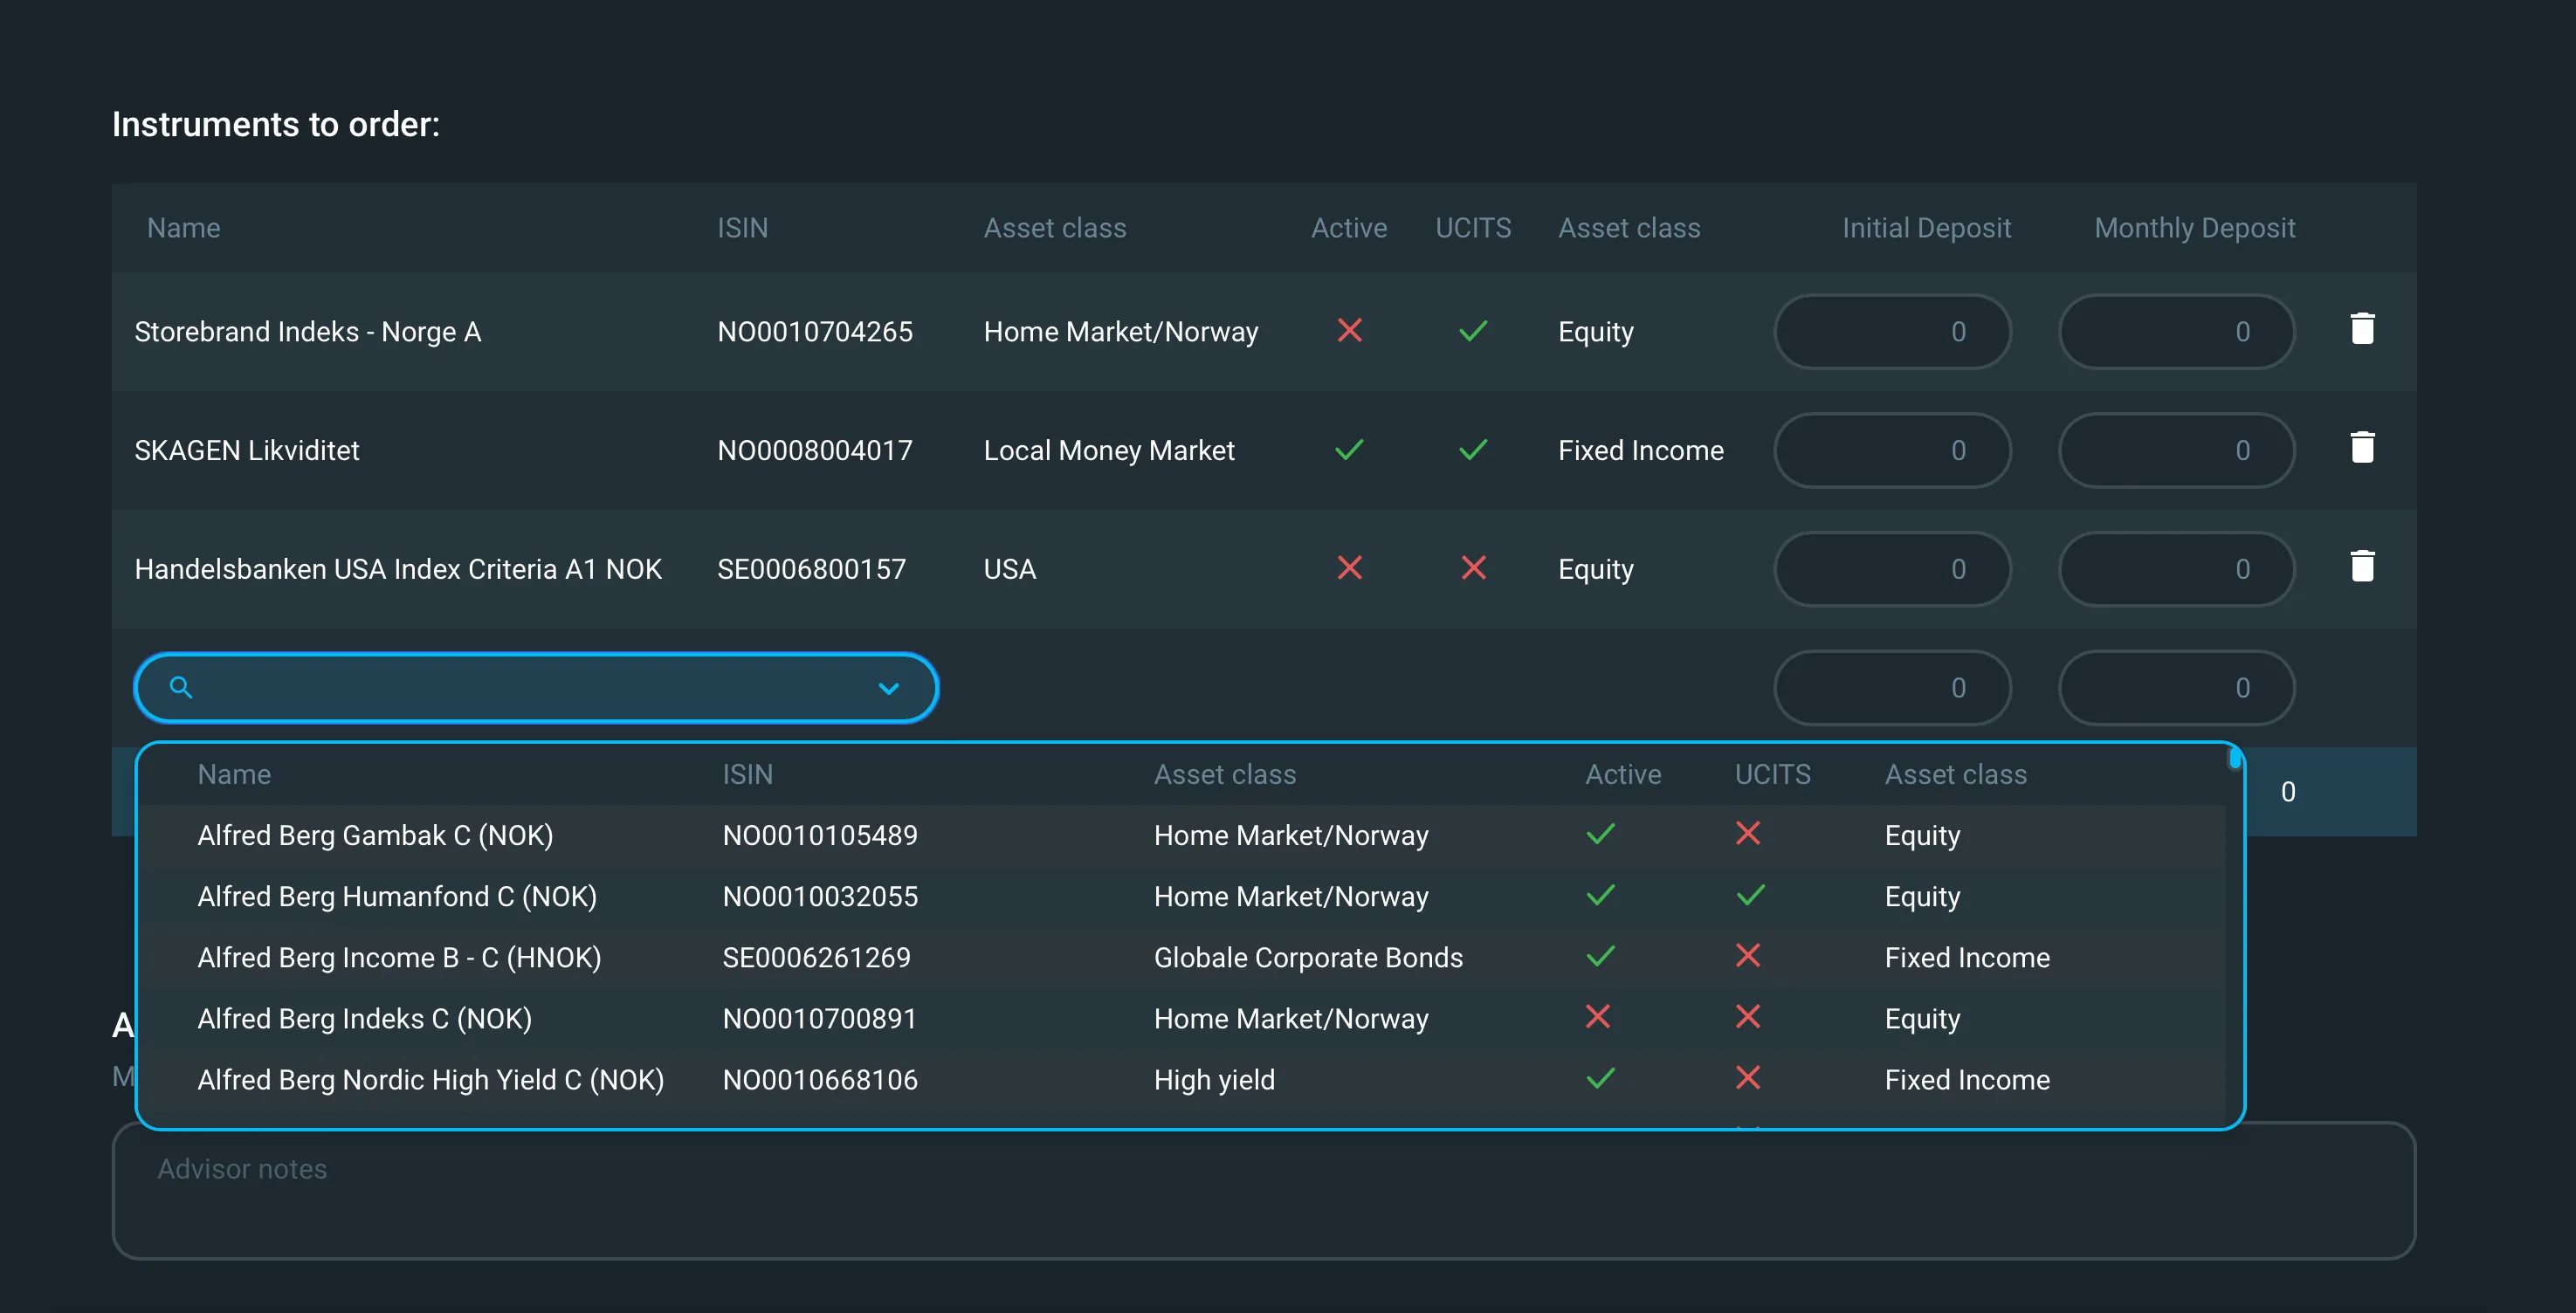Click the Monthly Deposit column header
Viewport: 2576px width, 1313px height.
2194,228
